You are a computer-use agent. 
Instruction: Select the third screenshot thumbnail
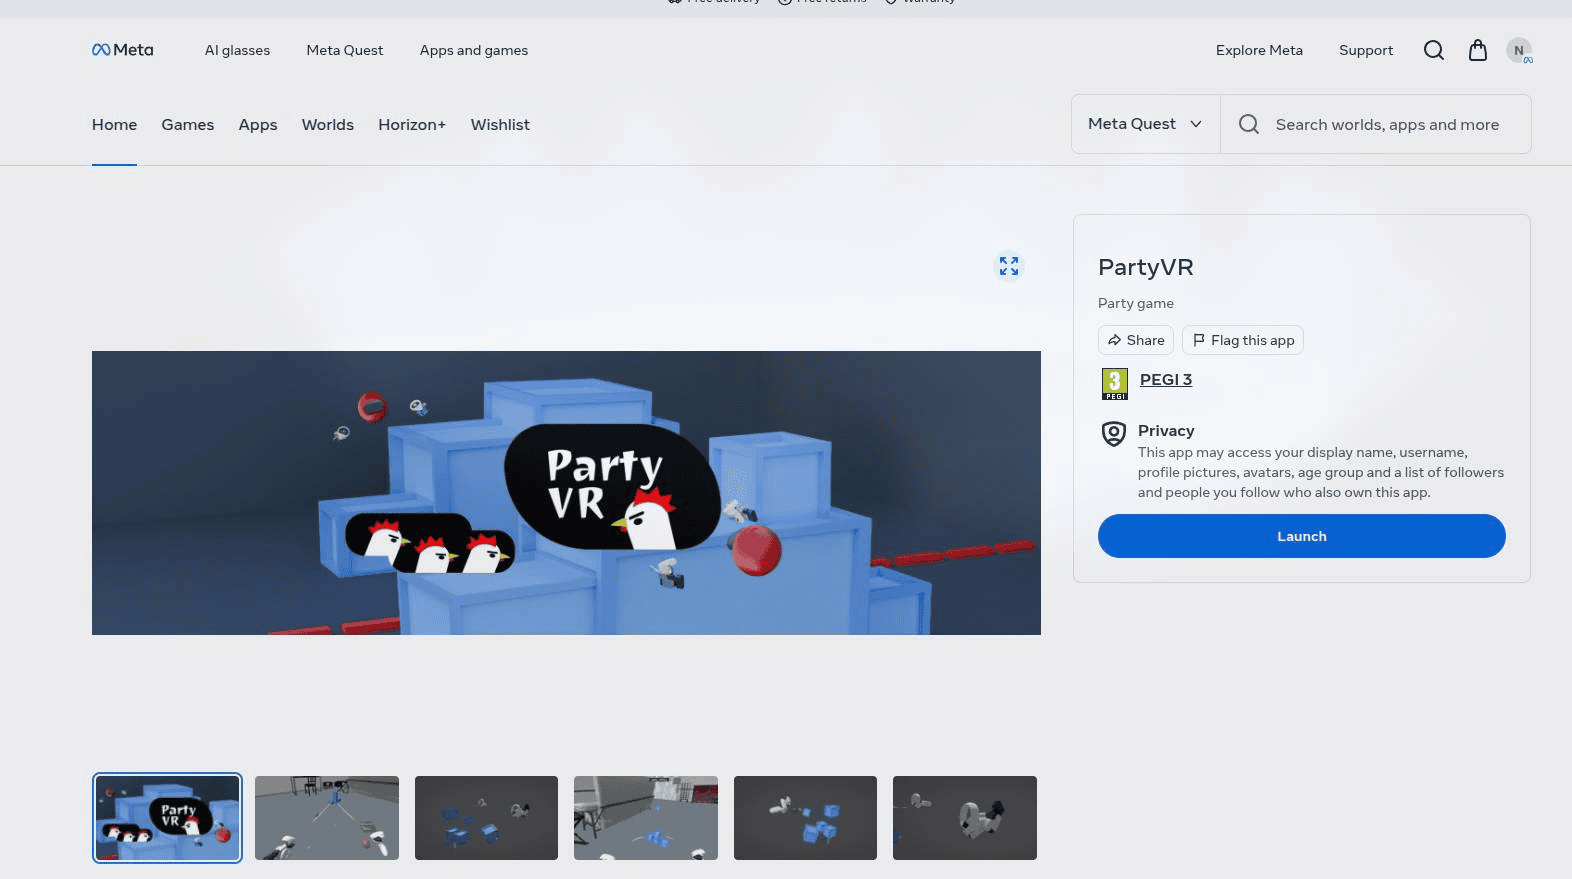point(486,818)
